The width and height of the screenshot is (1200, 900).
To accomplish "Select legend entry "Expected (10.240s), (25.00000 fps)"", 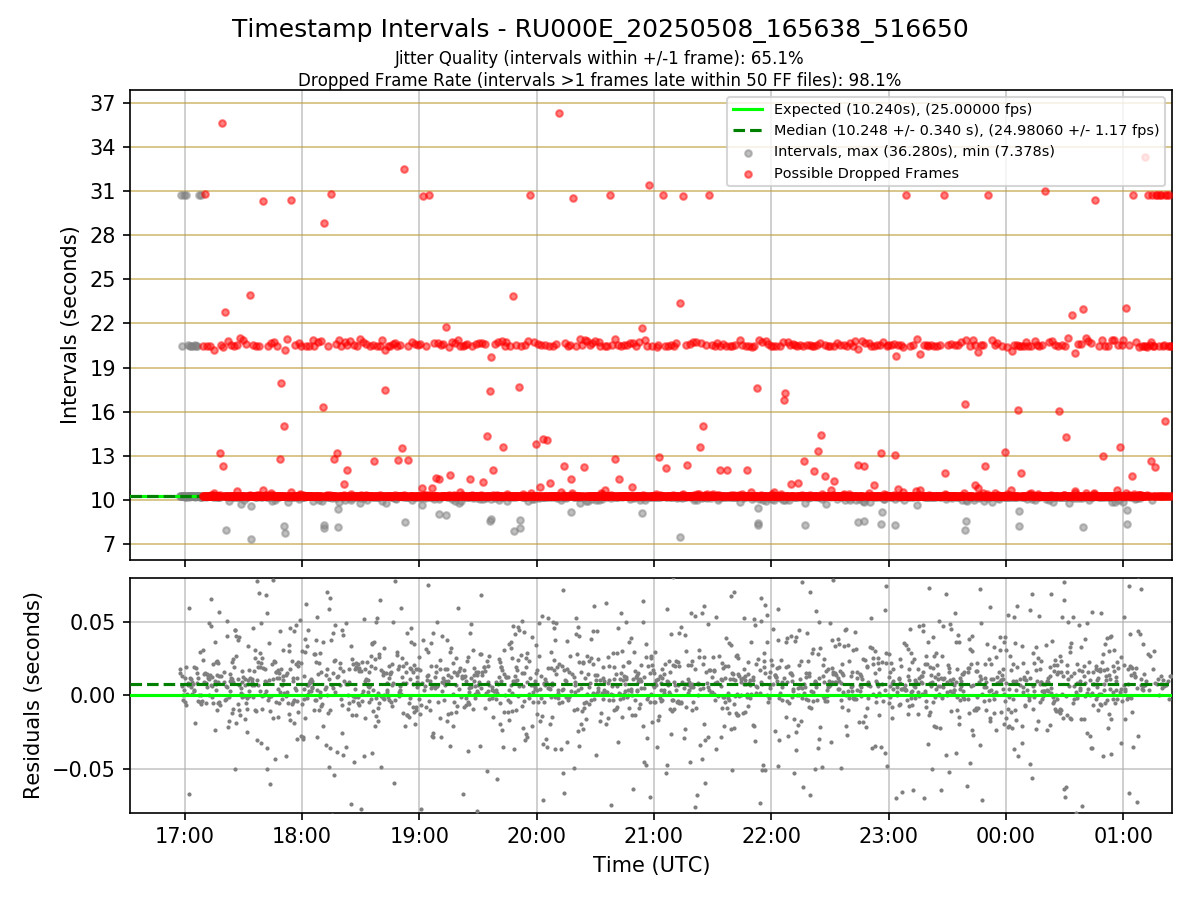I will click(x=903, y=109).
